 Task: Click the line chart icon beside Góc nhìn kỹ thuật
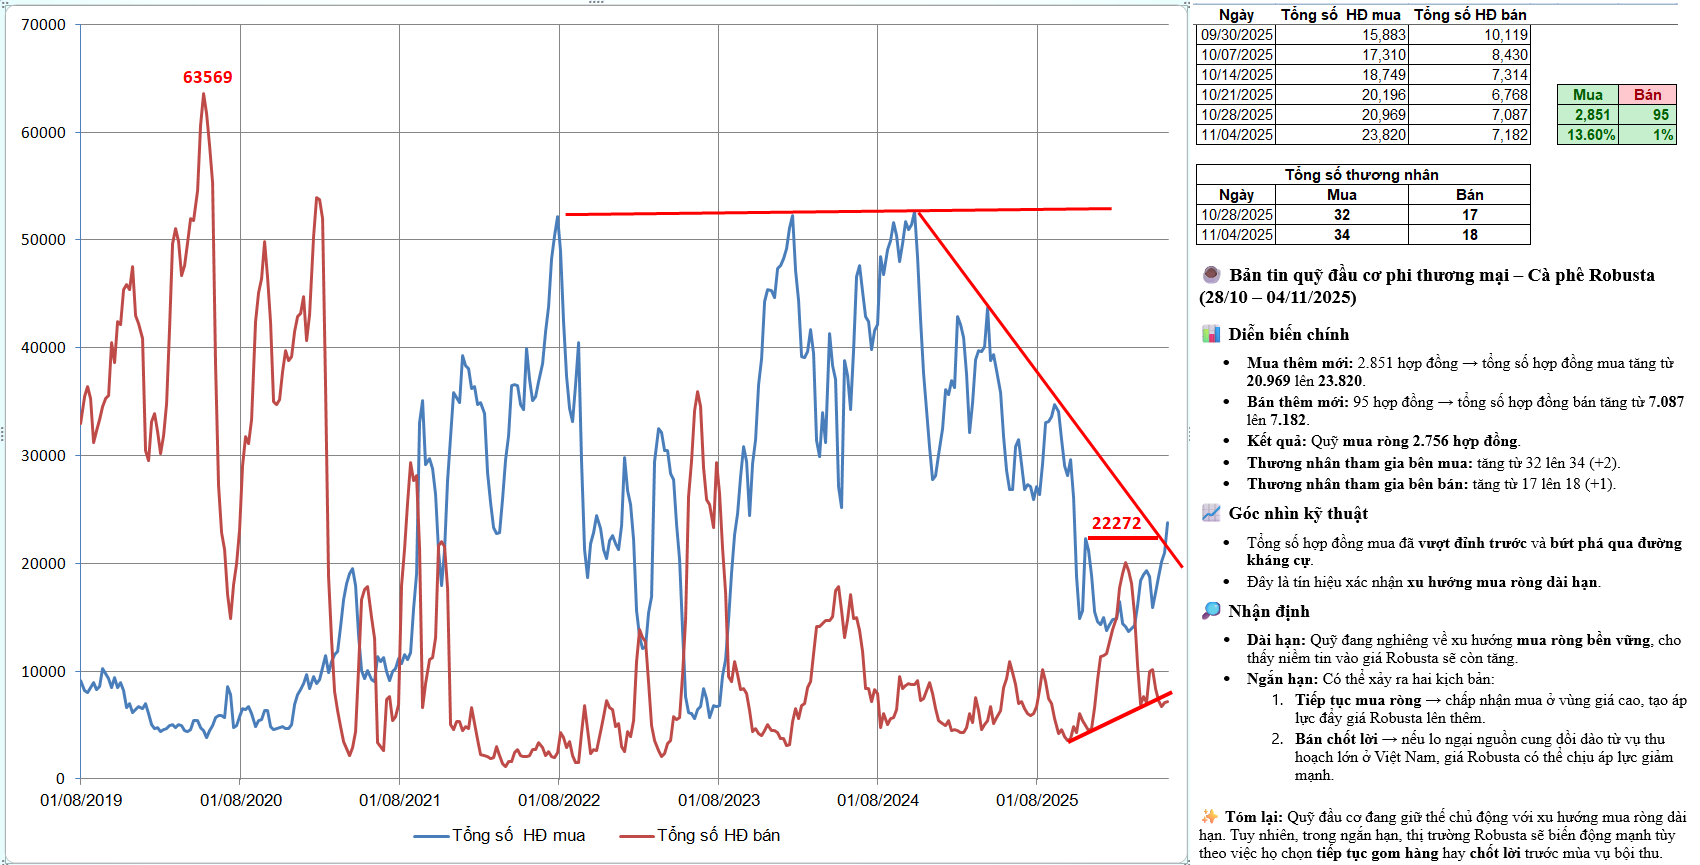(x=1211, y=513)
